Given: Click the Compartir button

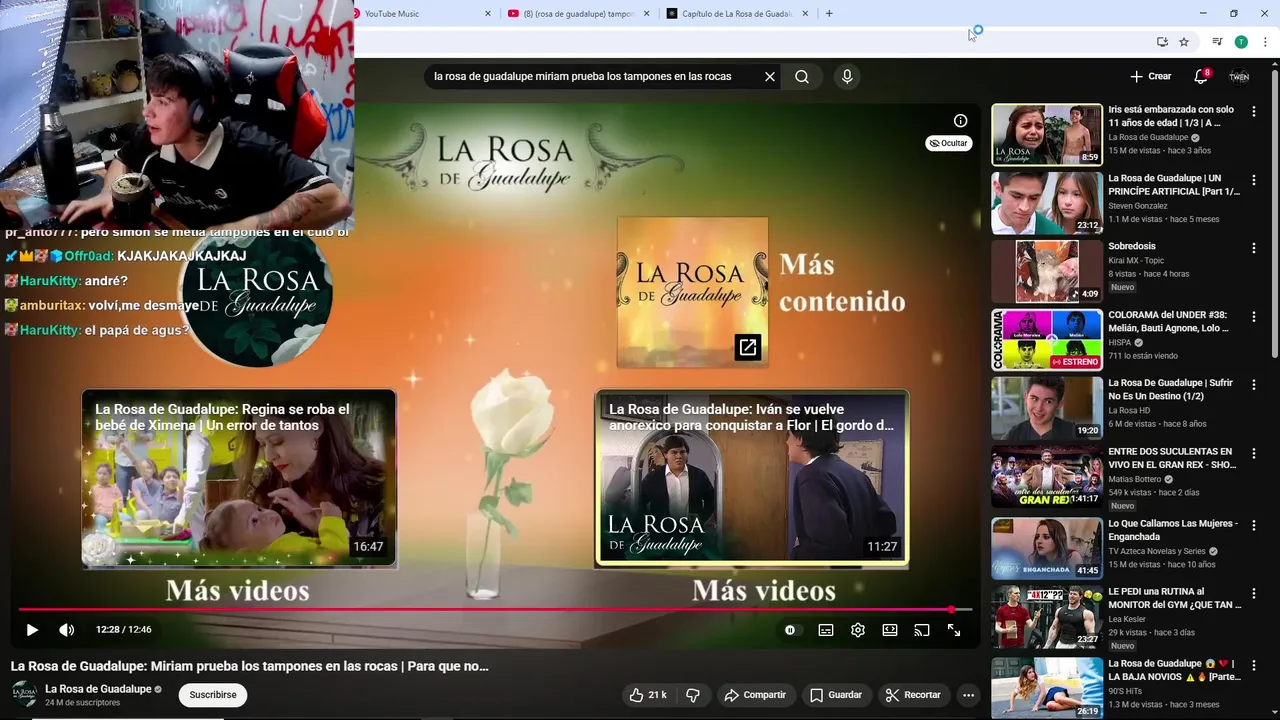Looking at the screenshot, I should tap(755, 695).
